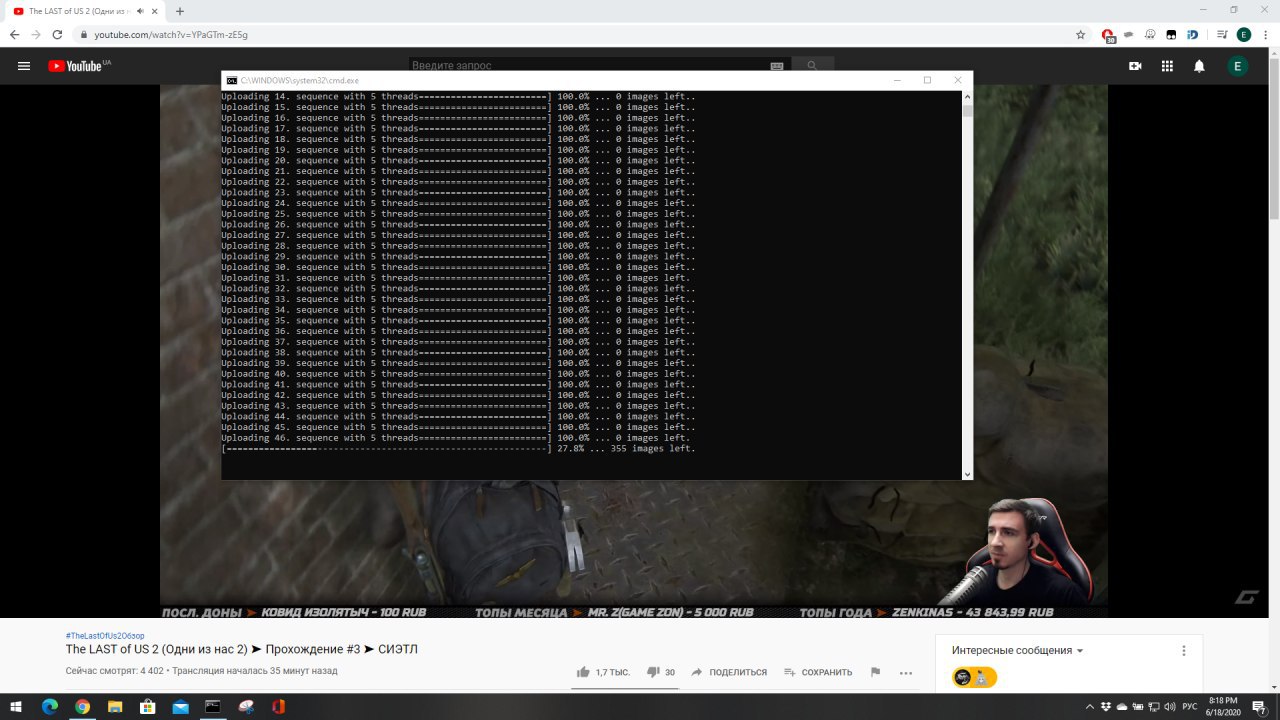Image resolution: width=1280 pixels, height=720 pixels.
Task: Click the СОХРАНИТЬ save button
Action: click(818, 672)
